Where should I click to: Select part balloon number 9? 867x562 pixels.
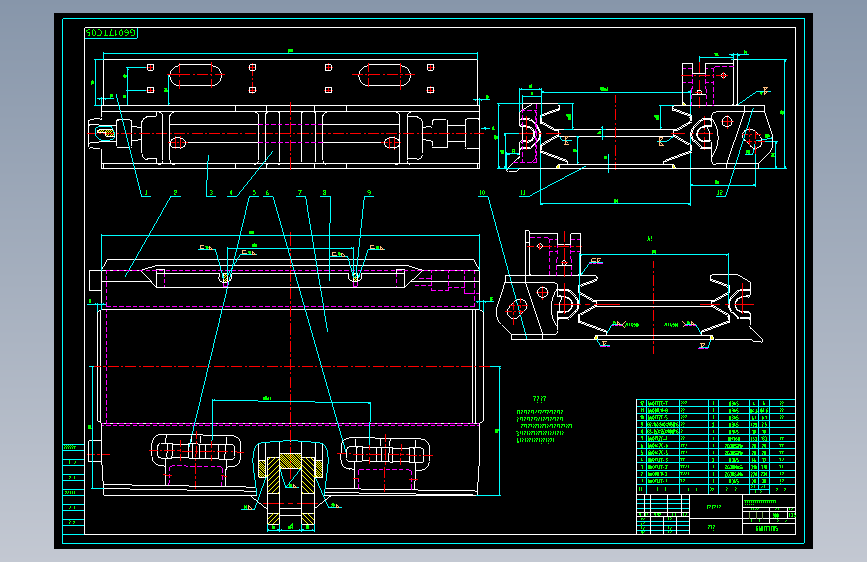[369, 193]
